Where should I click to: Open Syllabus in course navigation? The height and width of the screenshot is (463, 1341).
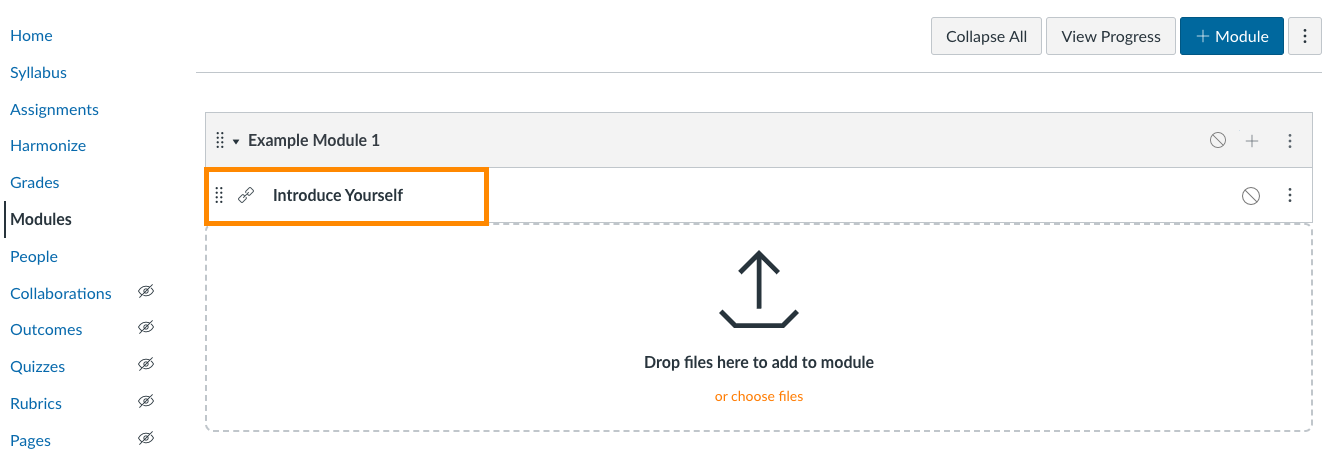tap(38, 72)
